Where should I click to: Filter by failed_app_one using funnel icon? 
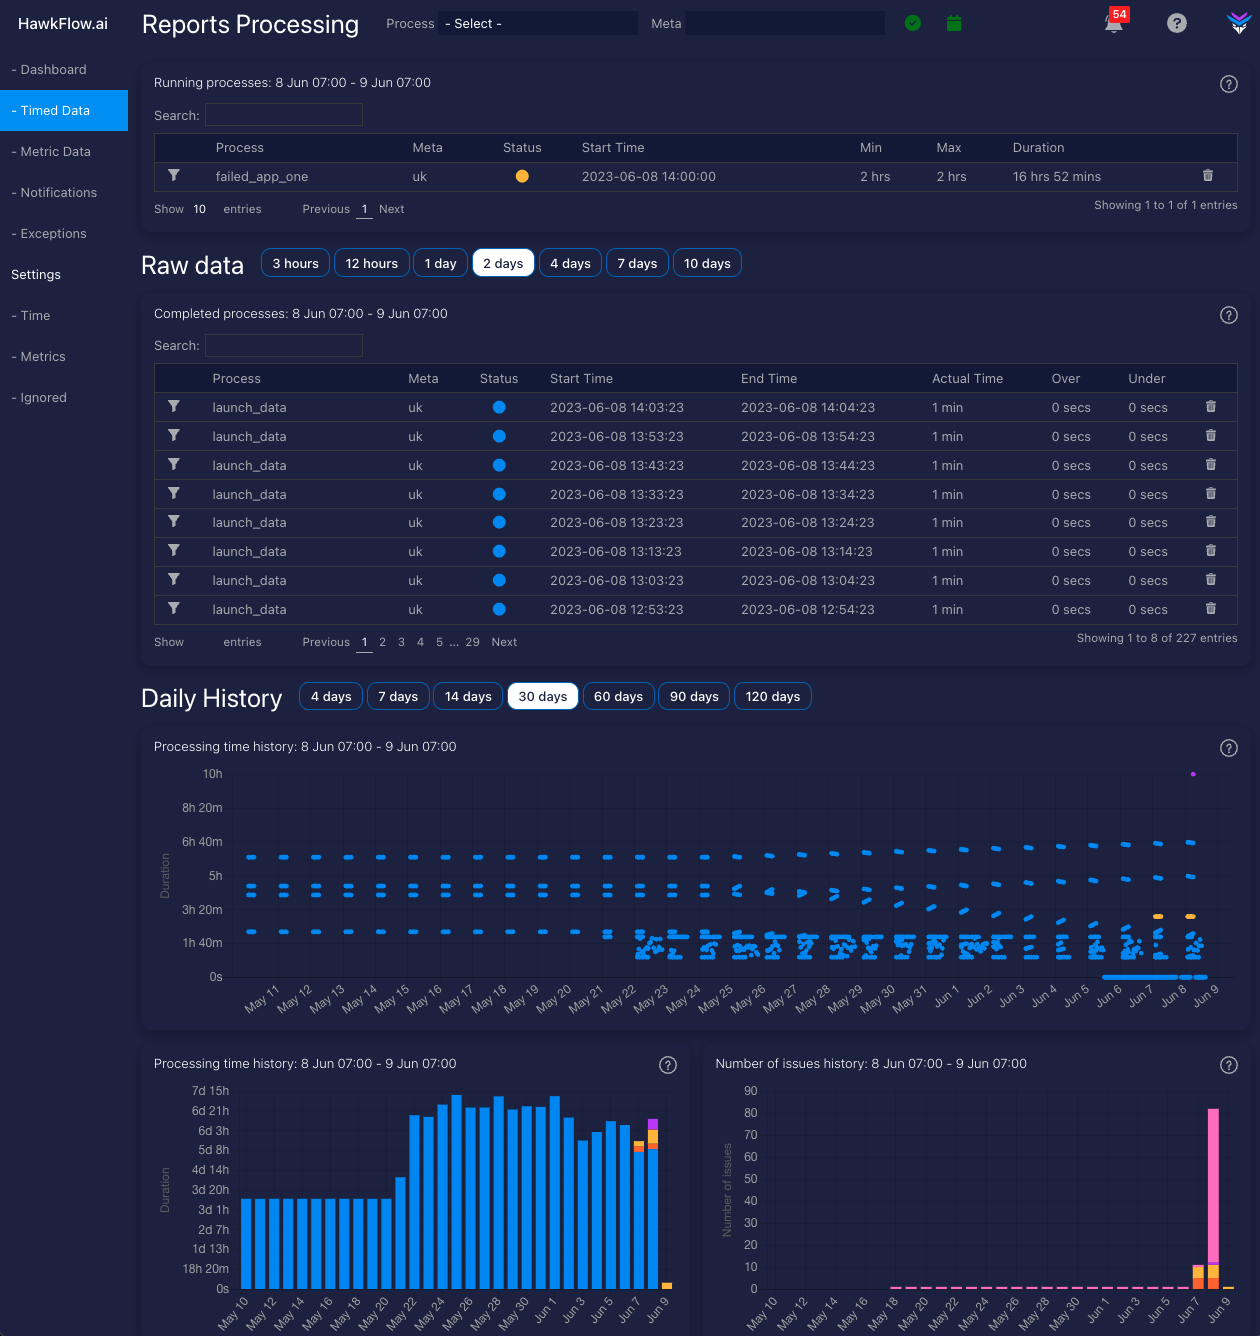pos(174,176)
